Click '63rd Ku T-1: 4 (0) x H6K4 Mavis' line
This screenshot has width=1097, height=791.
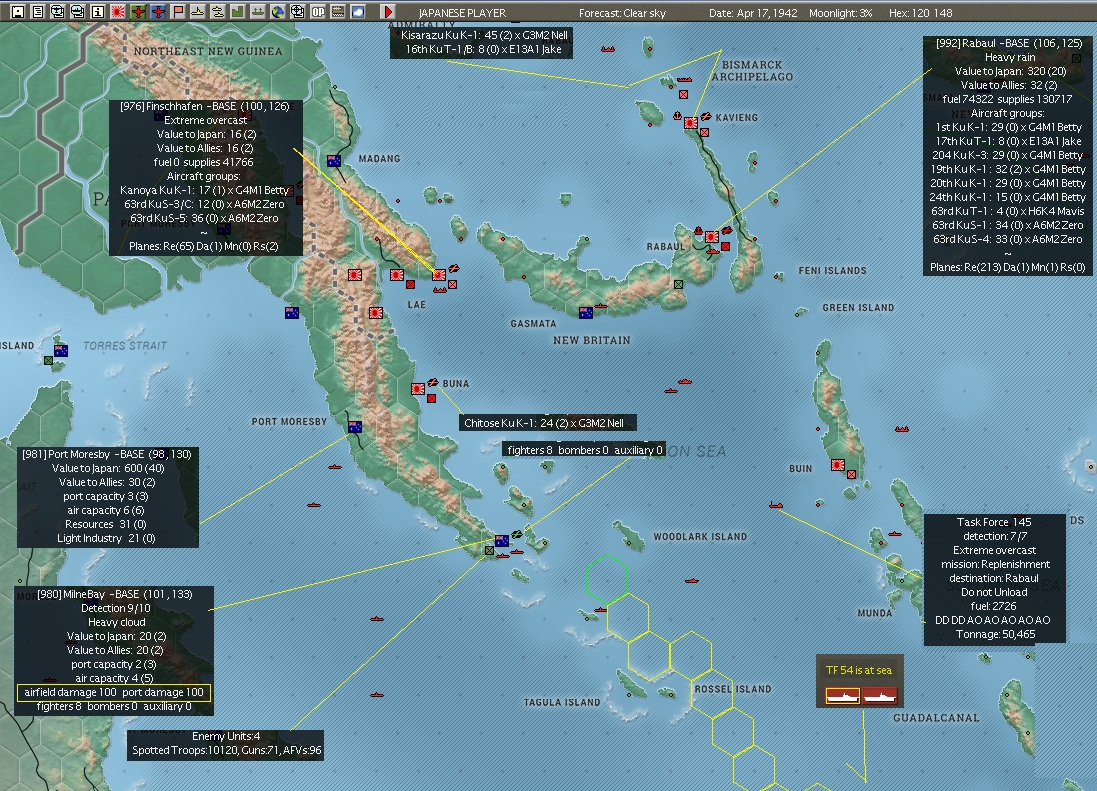point(1007,211)
